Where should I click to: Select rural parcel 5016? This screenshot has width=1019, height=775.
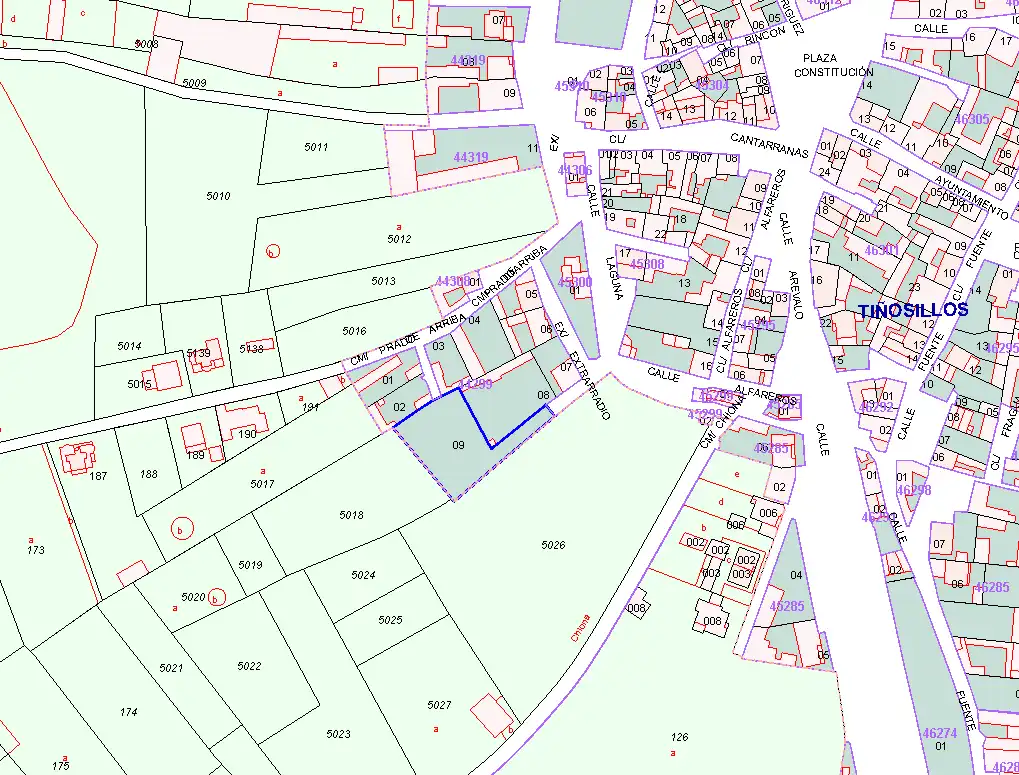pyautogui.click(x=354, y=331)
